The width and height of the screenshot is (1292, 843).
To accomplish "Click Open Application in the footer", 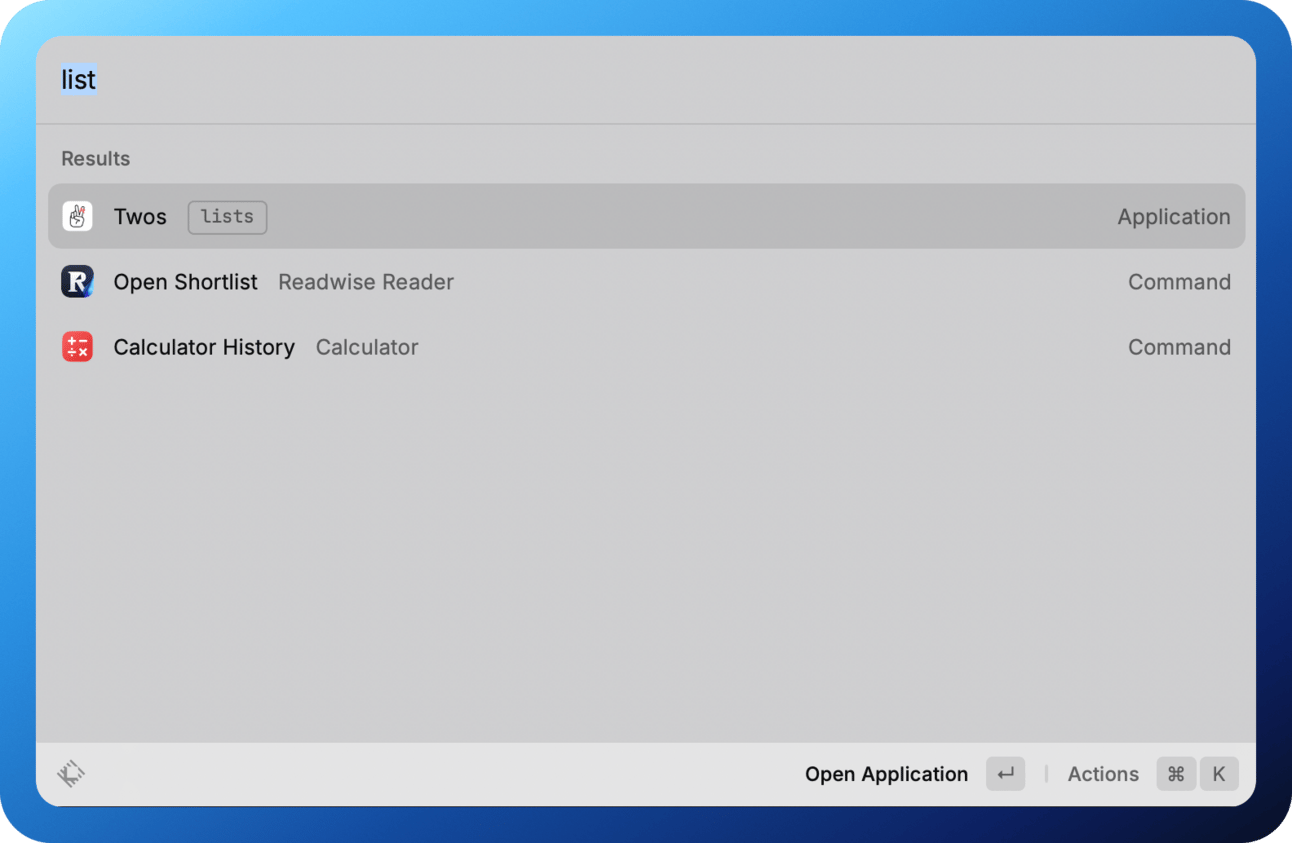I will 886,774.
